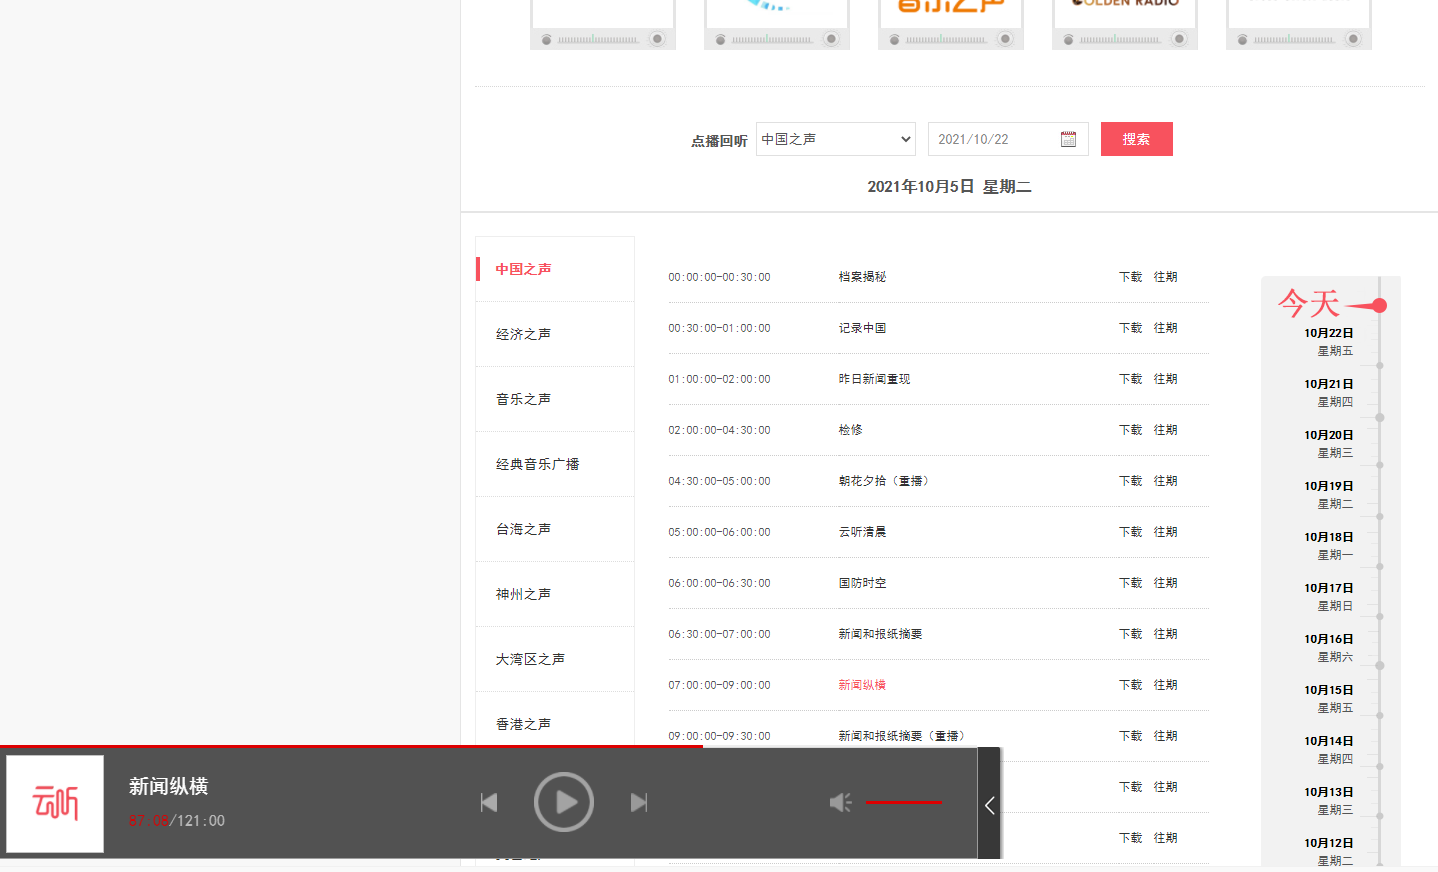Select 10月13日 on timeline
This screenshot has width=1438, height=872.
click(1328, 800)
